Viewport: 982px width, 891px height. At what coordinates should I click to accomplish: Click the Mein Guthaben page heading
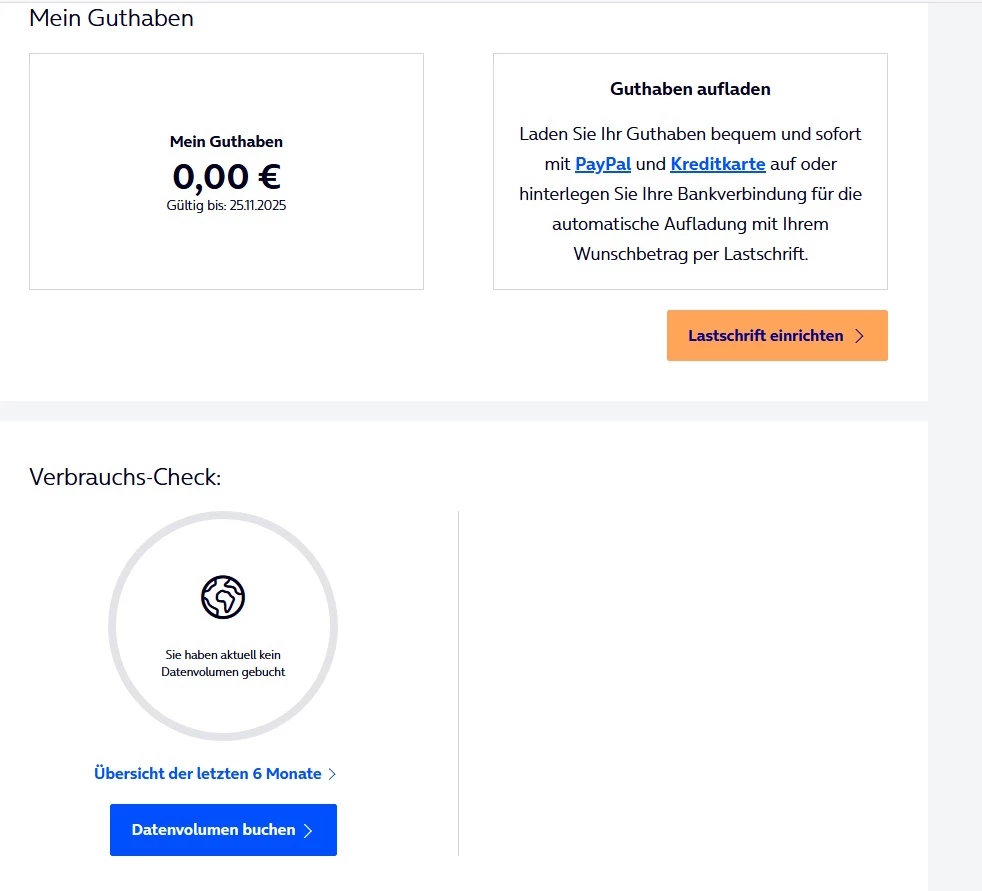[x=111, y=18]
